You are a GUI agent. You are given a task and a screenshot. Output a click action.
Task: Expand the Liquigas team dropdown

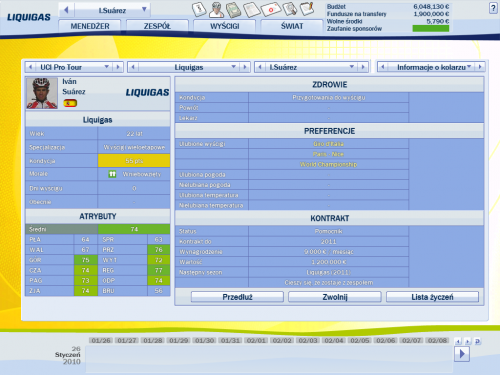pyautogui.click(x=234, y=67)
